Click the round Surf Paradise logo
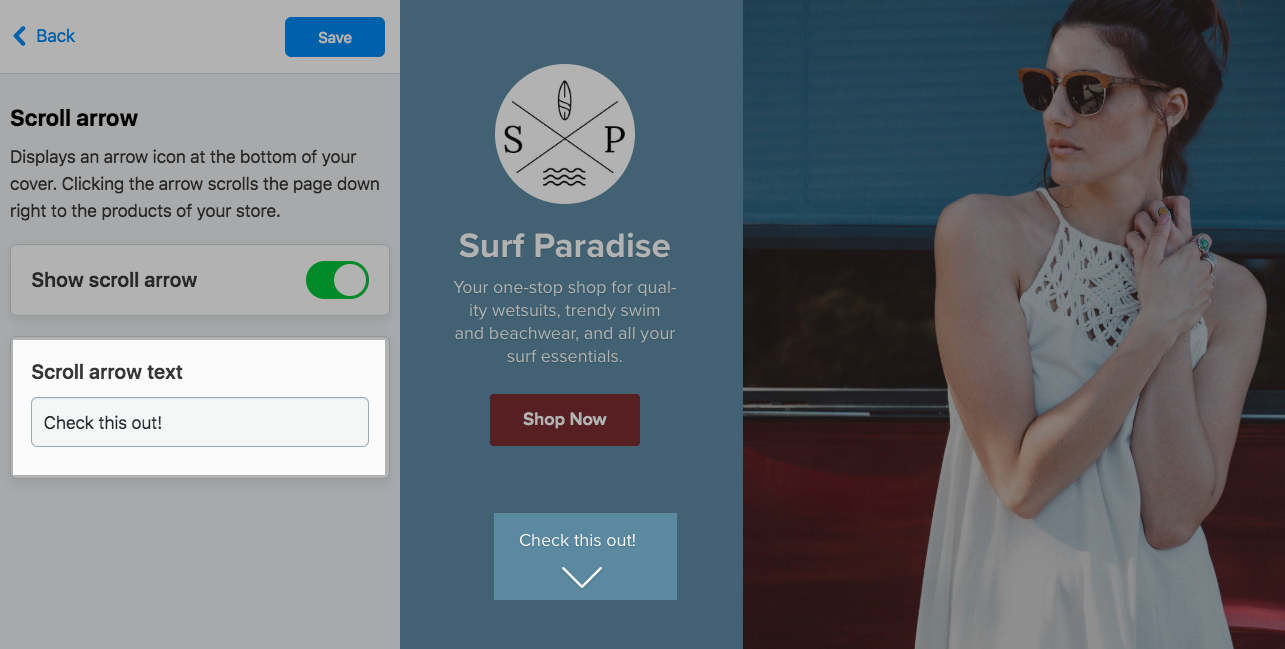 coord(565,134)
